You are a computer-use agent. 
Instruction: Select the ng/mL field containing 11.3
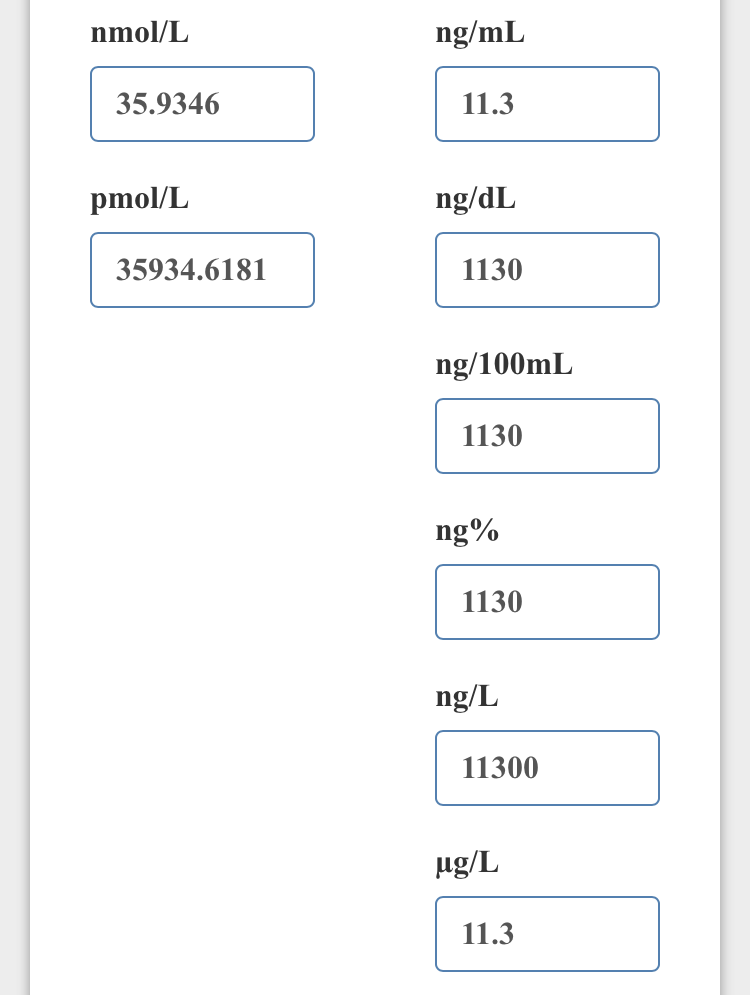pyautogui.click(x=547, y=104)
